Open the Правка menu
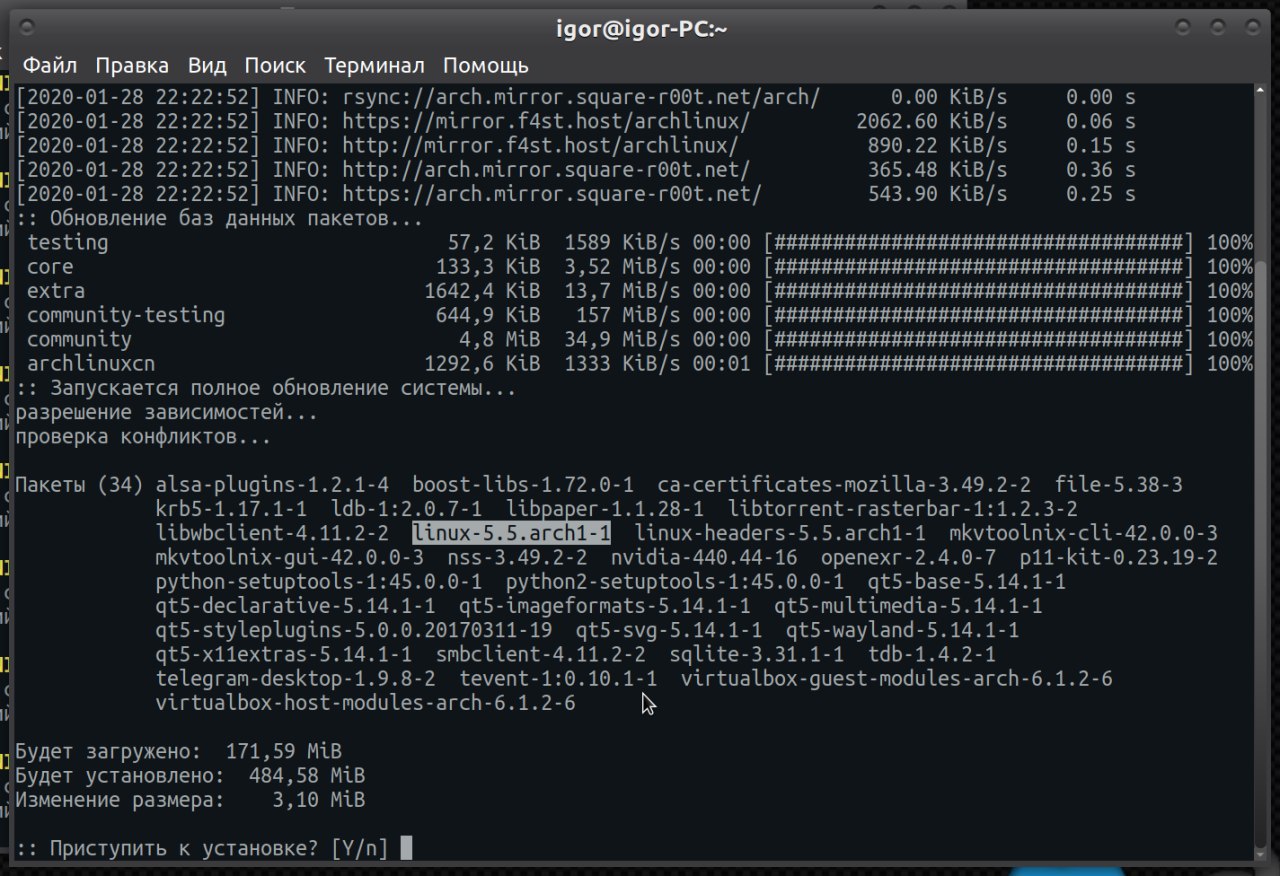Screen dimensions: 1280x876 pyautogui.click(x=132, y=66)
